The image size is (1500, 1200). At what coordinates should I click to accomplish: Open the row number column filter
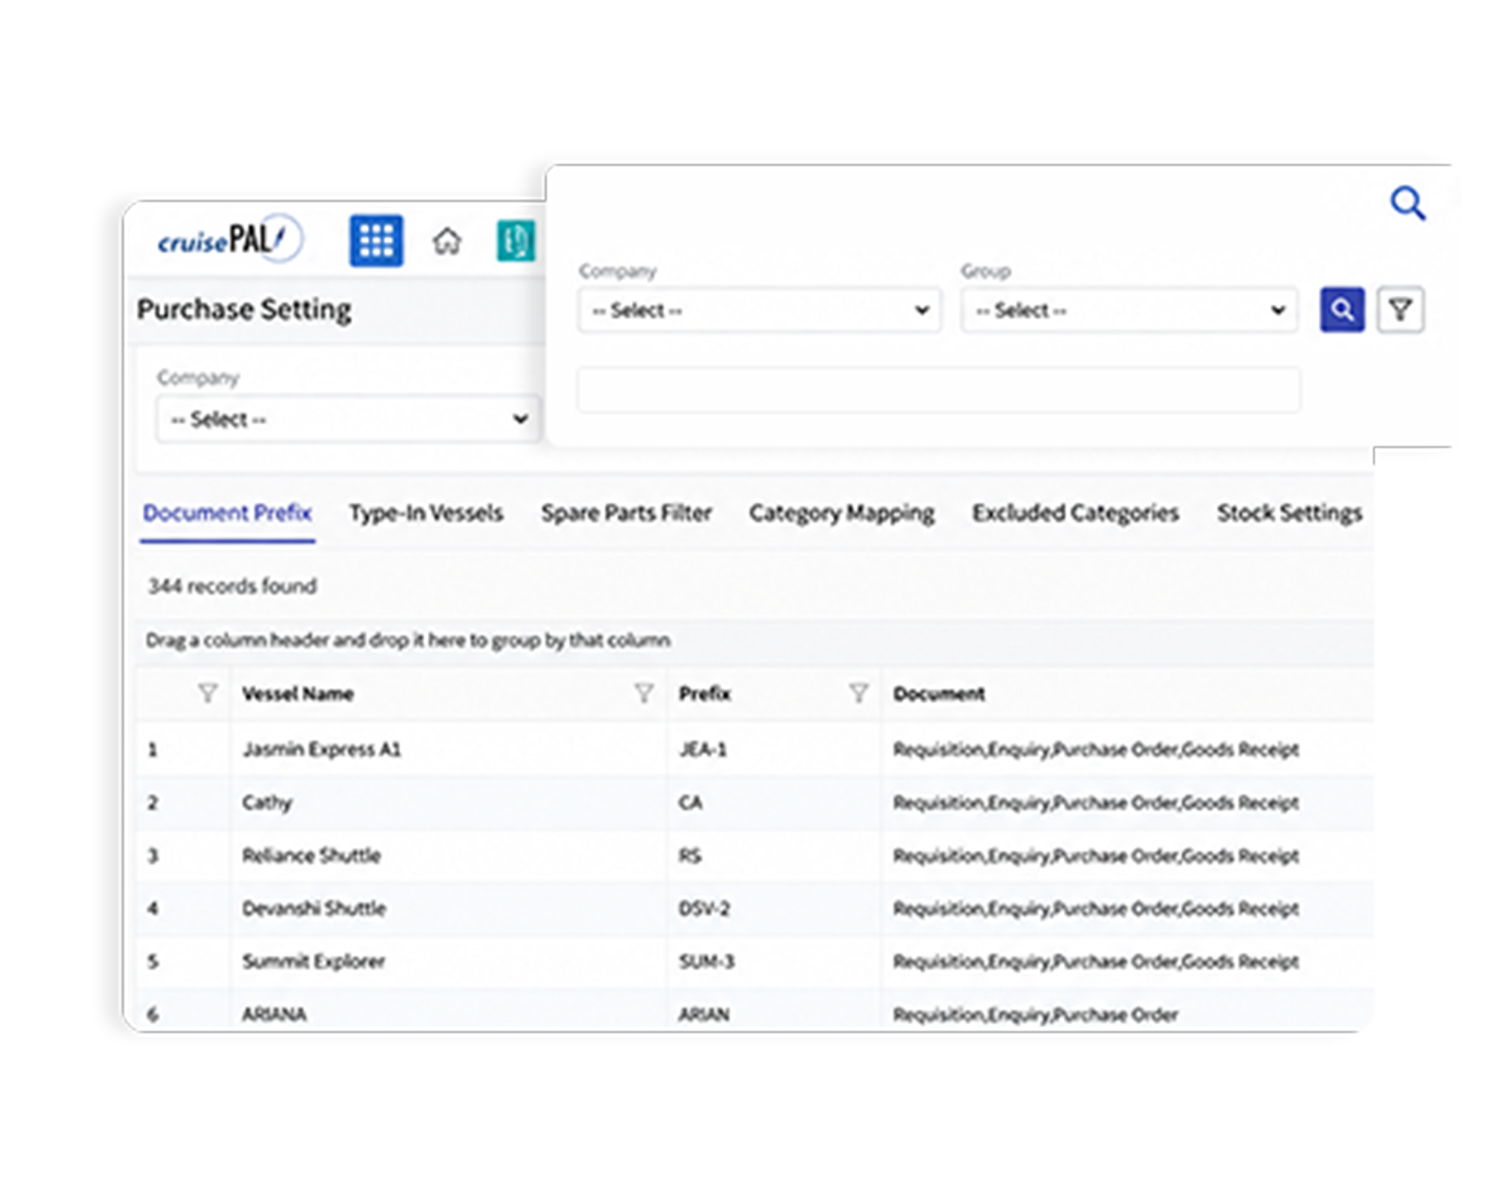click(207, 693)
